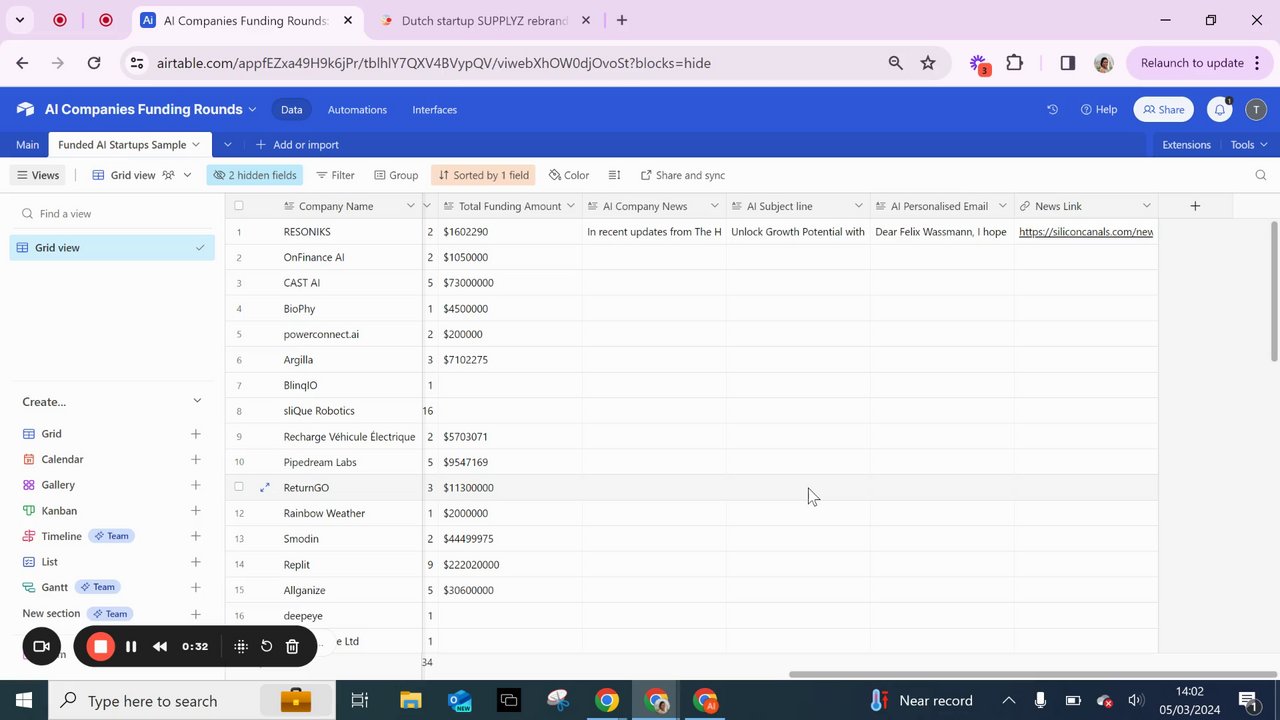The width and height of the screenshot is (1280, 720).
Task: Open Company Name field menu
Action: pos(410,206)
